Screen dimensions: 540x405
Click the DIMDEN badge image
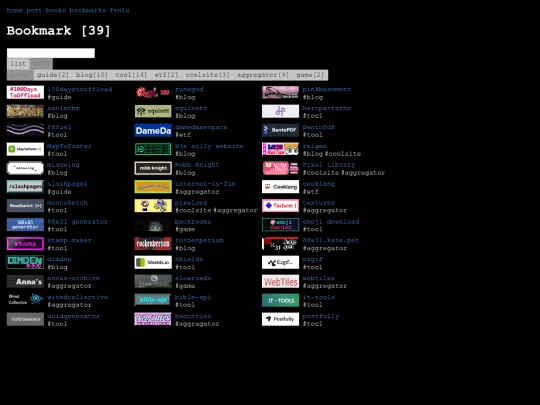[25, 262]
